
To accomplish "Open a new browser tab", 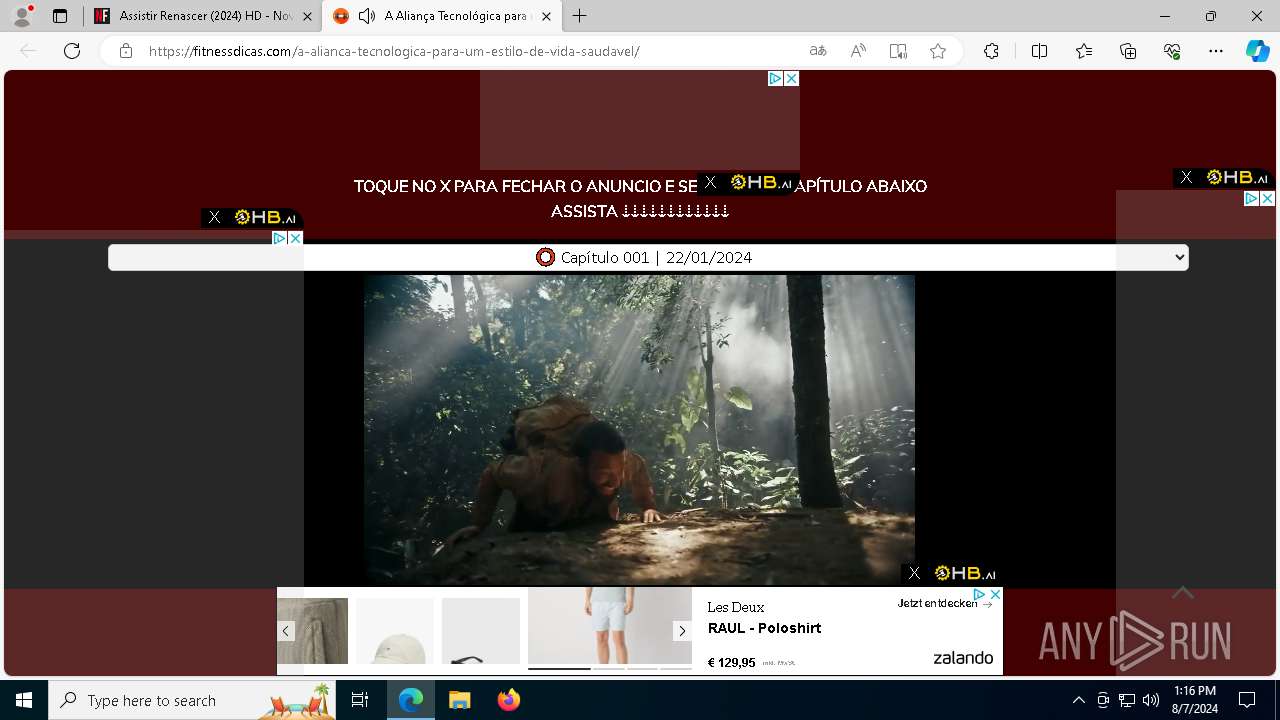I will 579,16.
